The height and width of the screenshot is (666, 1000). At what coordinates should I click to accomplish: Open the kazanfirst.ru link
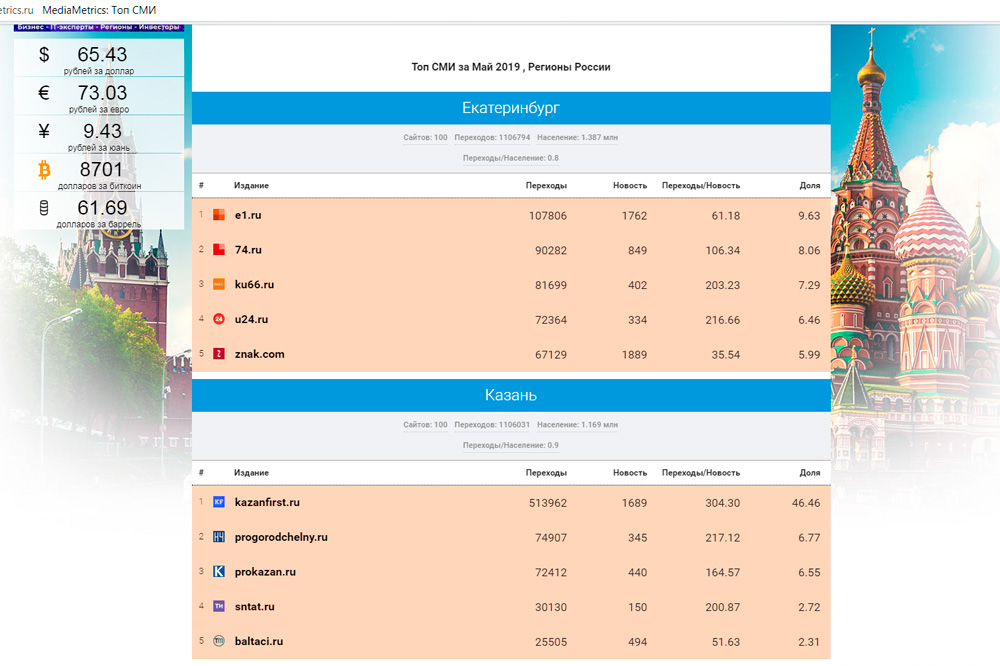(x=267, y=502)
